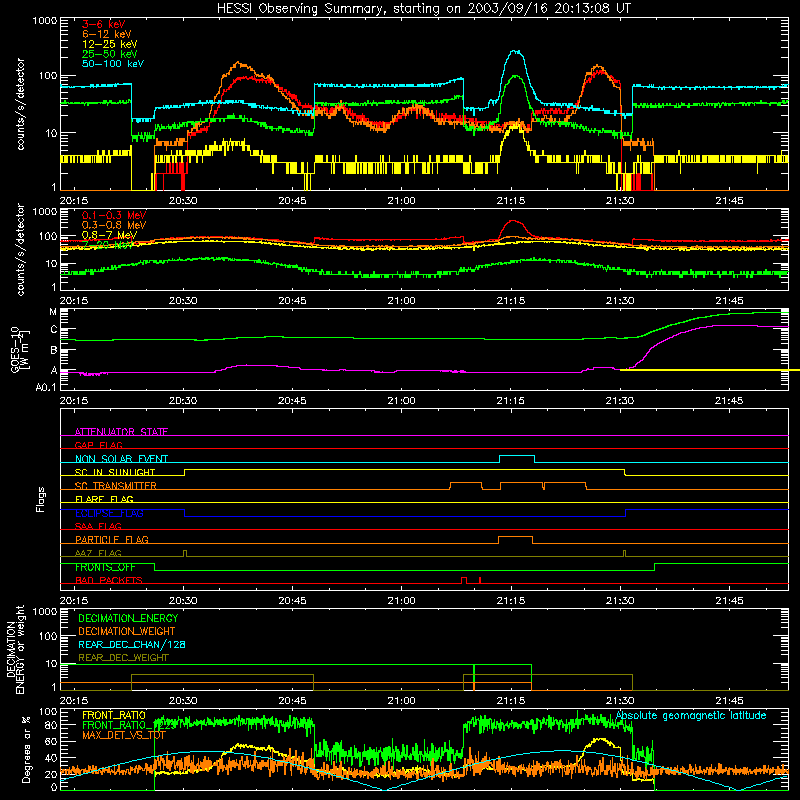800x800 pixels.
Task: Select the ECLIPSE_FLAG label
Action: coord(109,513)
